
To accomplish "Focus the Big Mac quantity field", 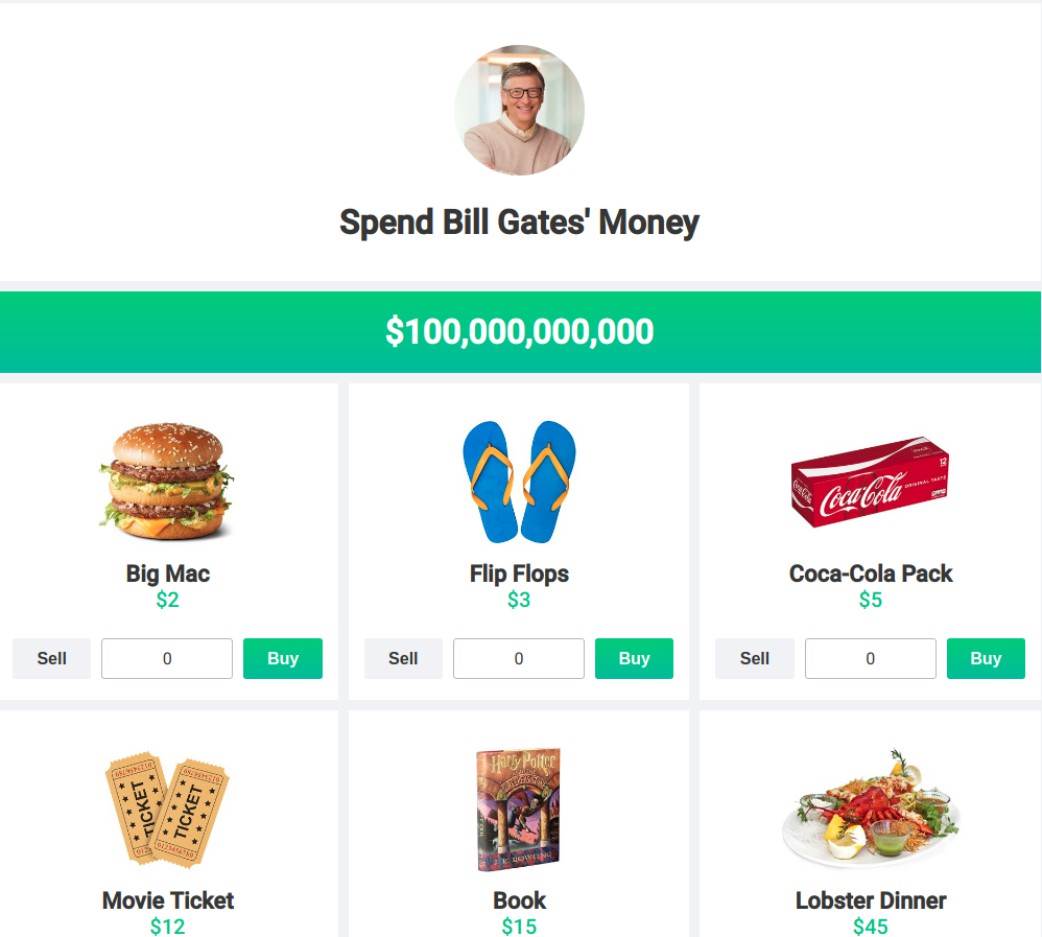I will (167, 659).
